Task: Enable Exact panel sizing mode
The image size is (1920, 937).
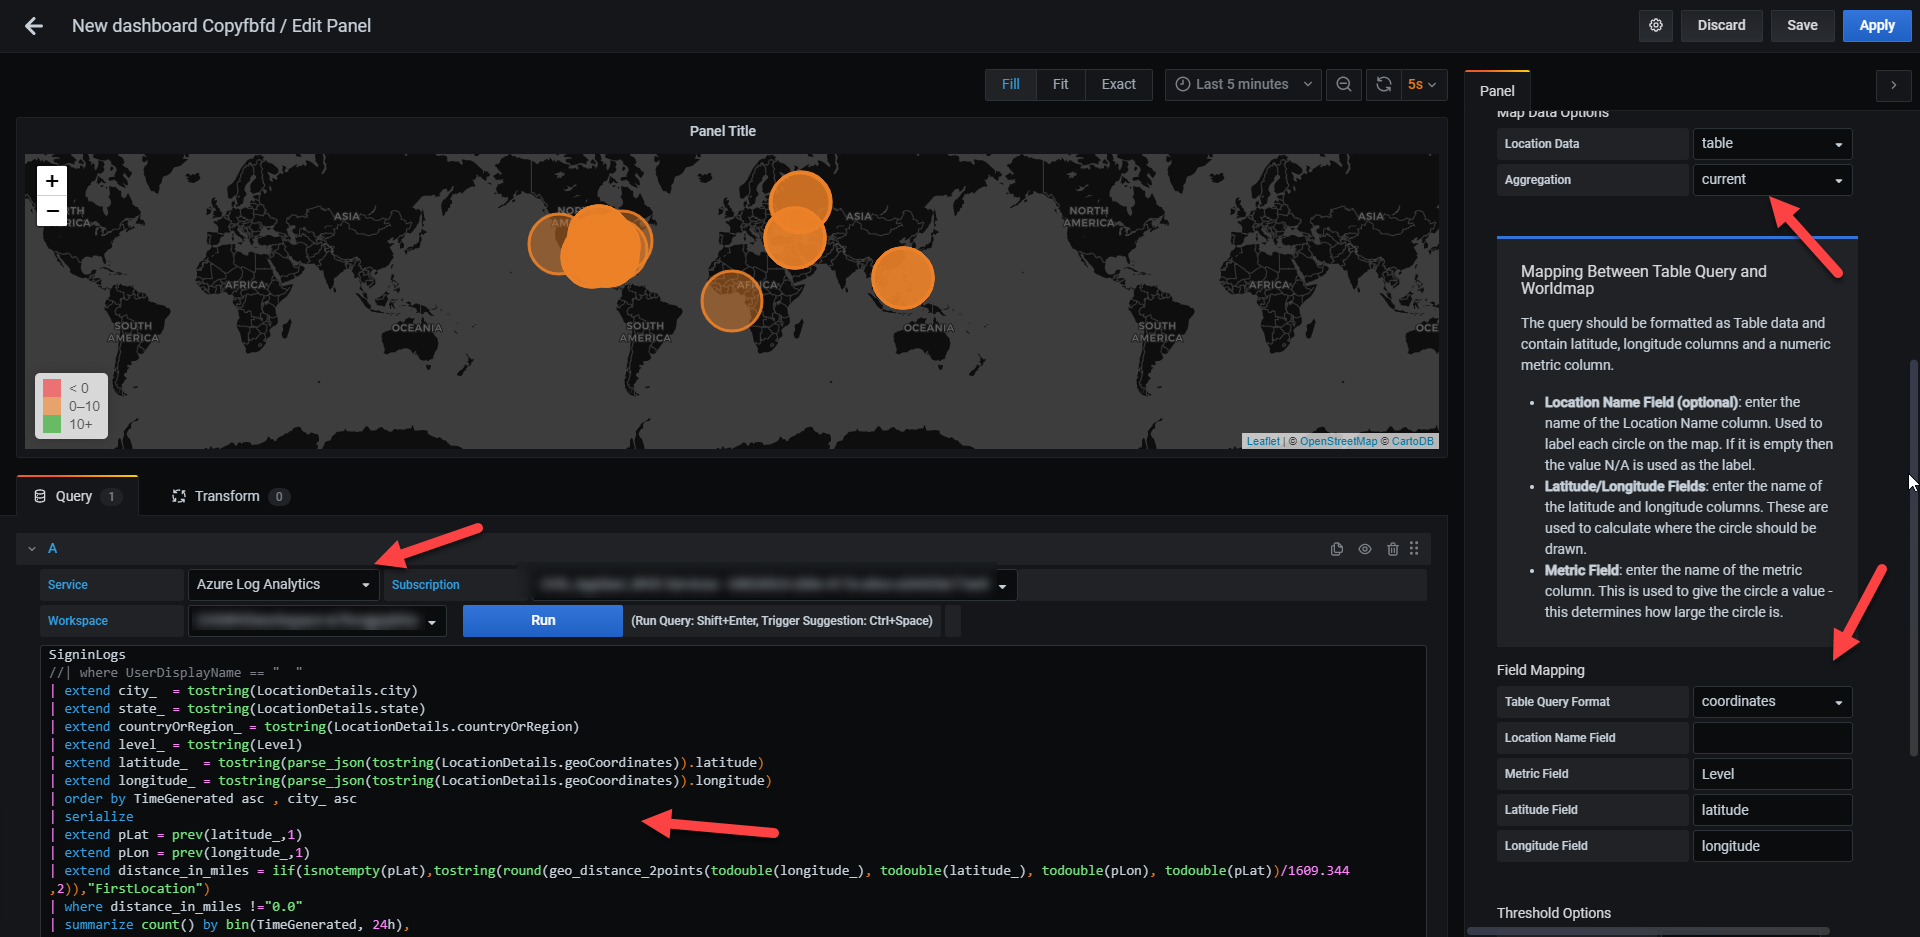Action: click(1118, 84)
